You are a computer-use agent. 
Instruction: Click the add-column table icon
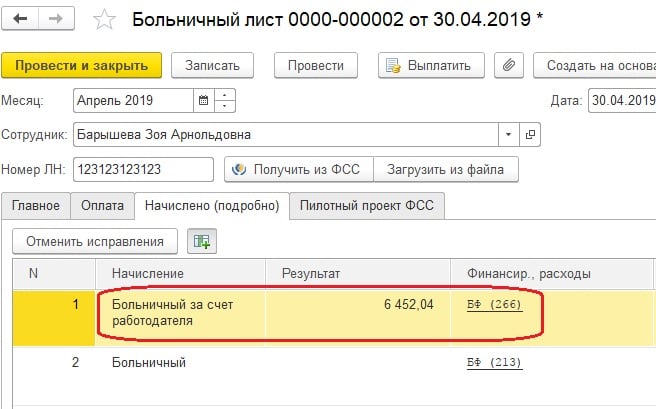click(x=202, y=241)
